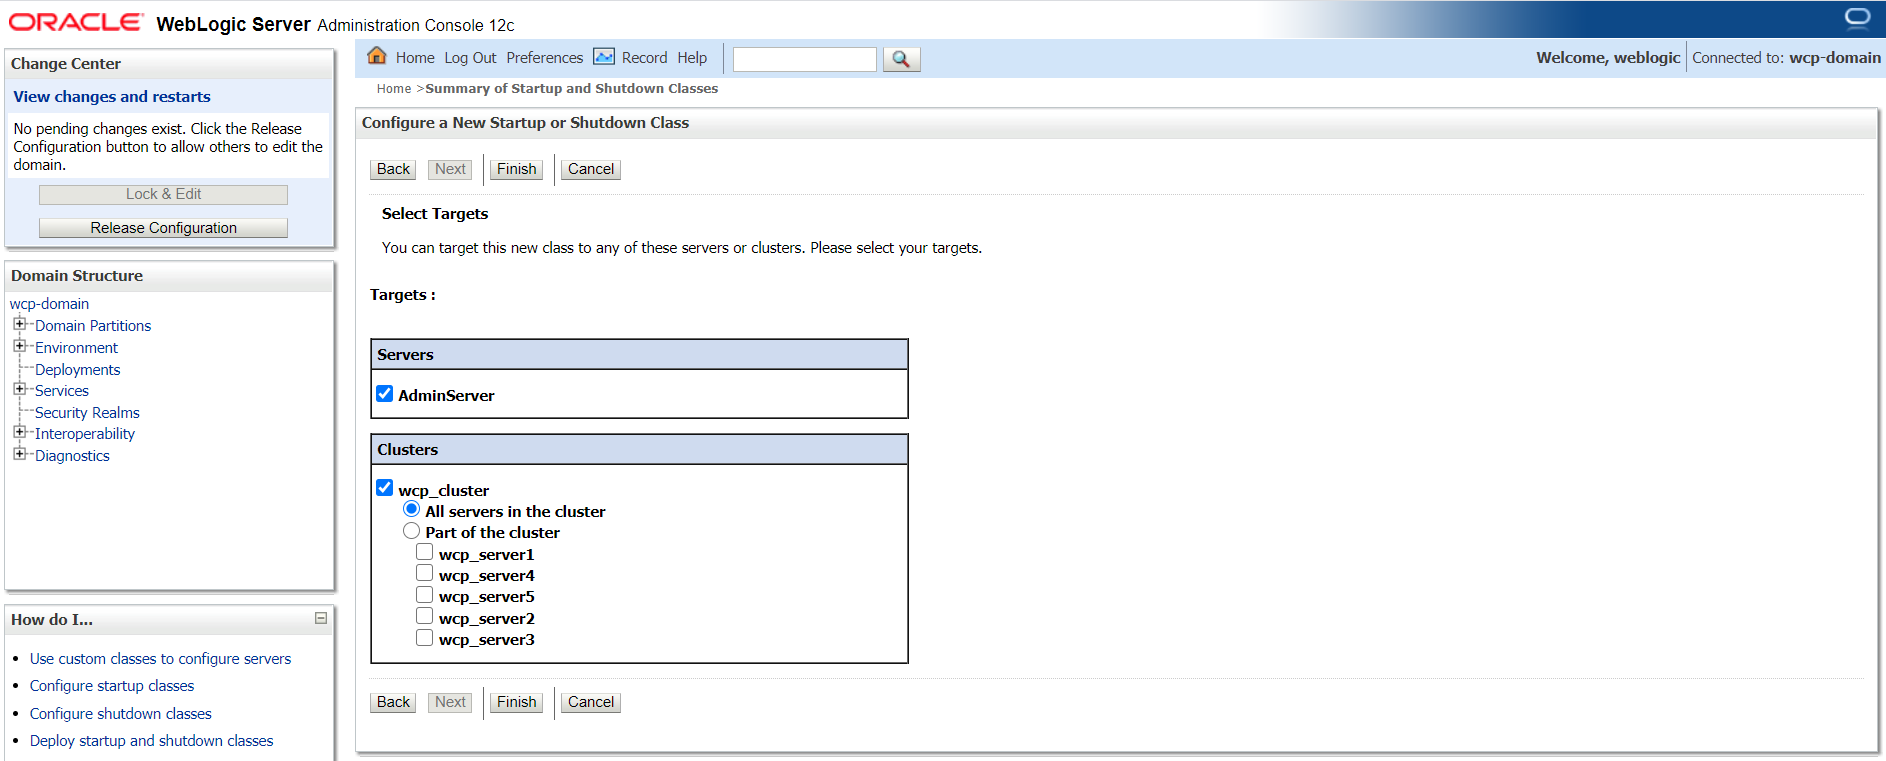Select All servers in the cluster option
1886x761 pixels.
coord(411,509)
